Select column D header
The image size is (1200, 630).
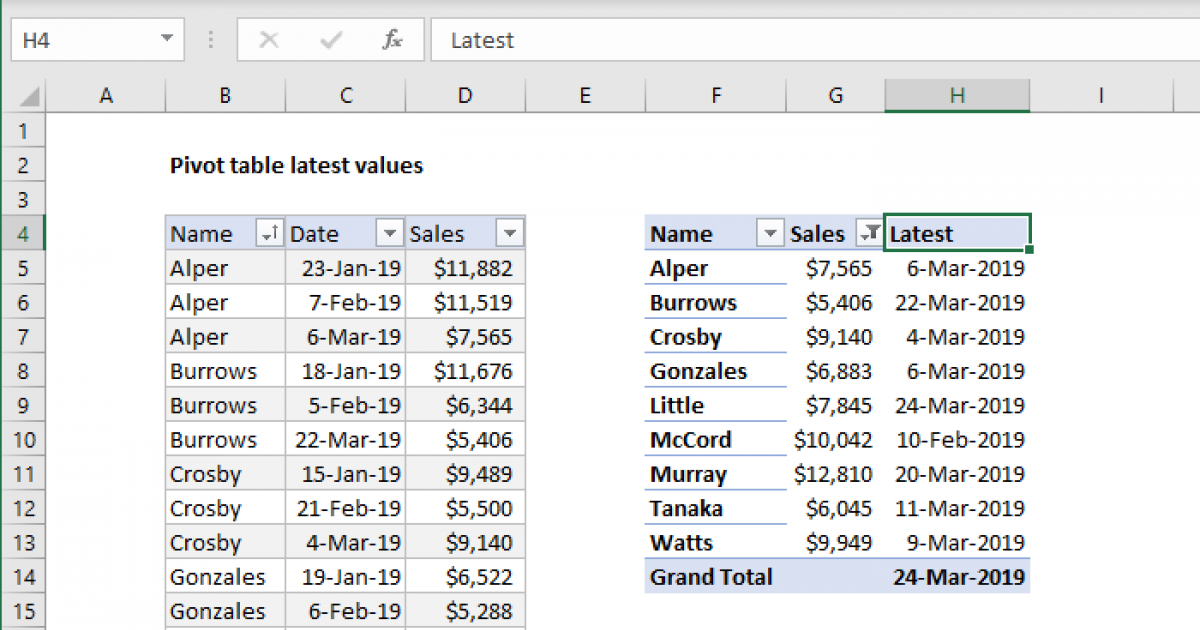pyautogui.click(x=465, y=96)
